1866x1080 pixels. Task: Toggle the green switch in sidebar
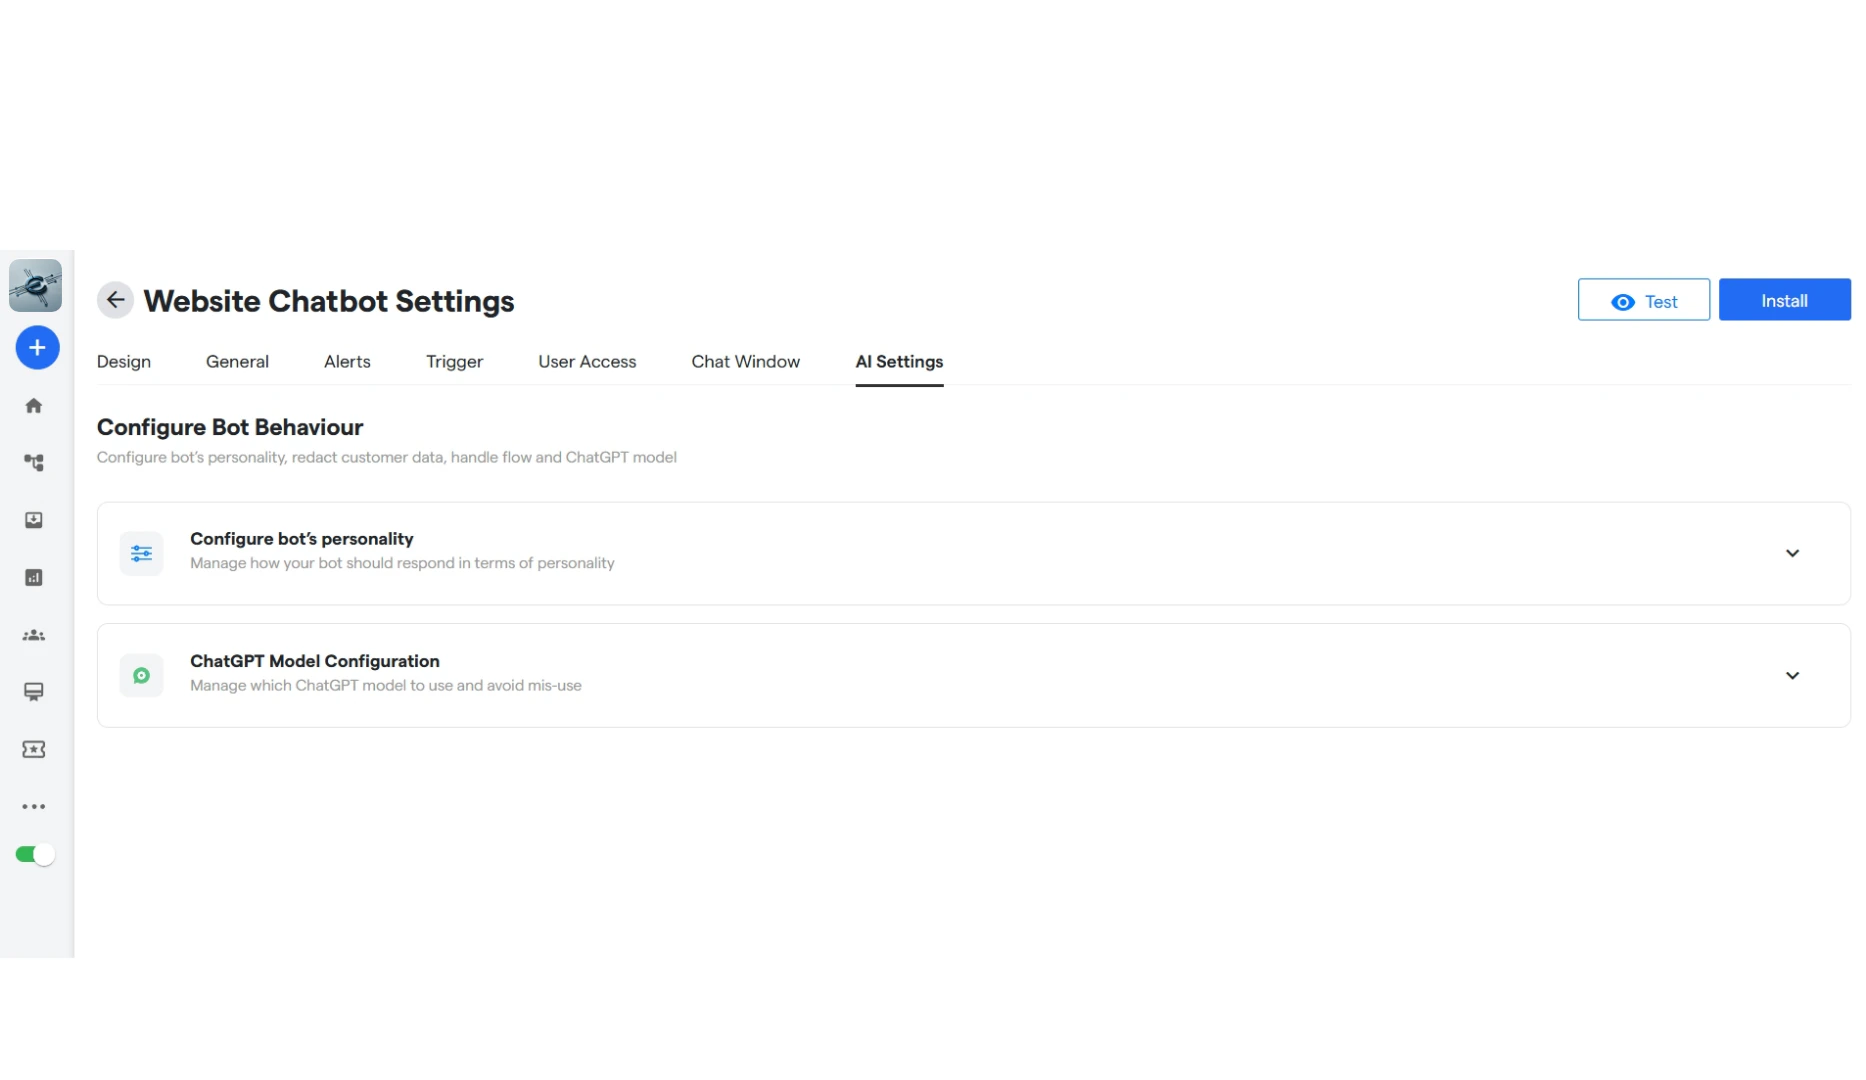(x=35, y=855)
